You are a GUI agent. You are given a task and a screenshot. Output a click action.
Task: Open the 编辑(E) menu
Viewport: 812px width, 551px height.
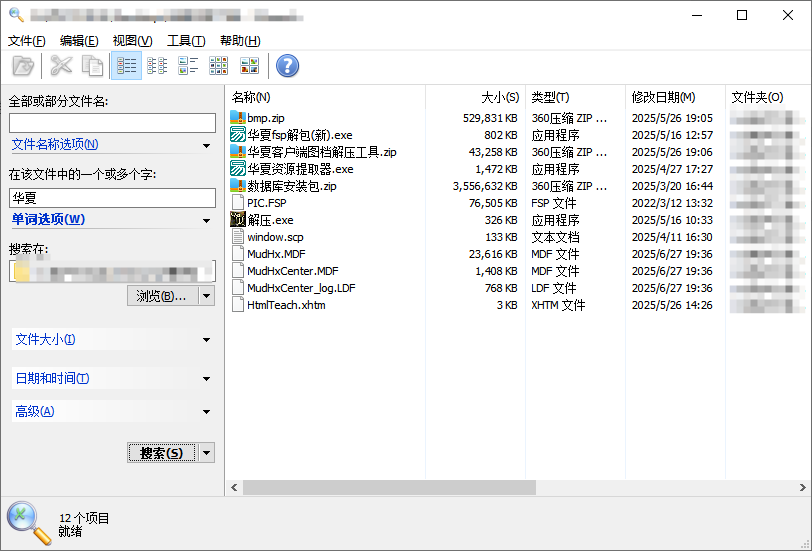tap(79, 40)
